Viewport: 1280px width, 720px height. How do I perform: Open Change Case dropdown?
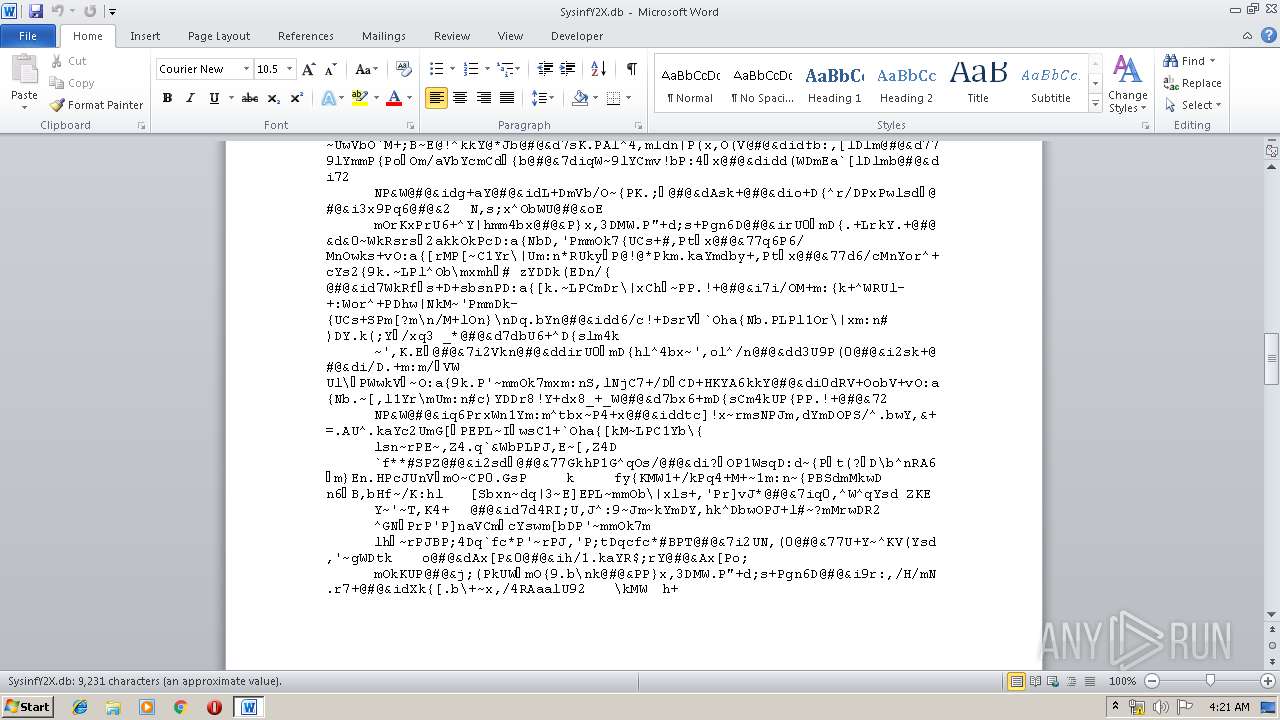(367, 69)
